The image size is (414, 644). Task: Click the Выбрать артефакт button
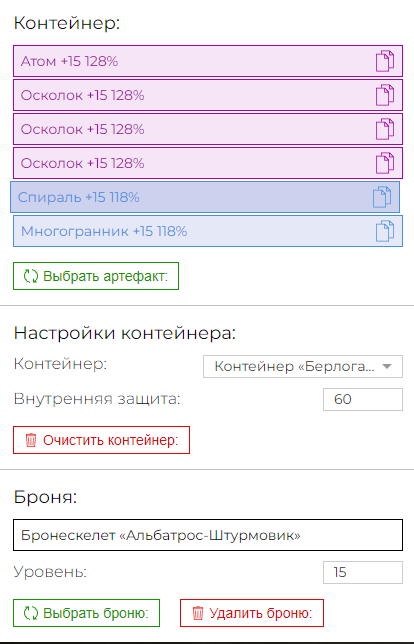click(96, 276)
